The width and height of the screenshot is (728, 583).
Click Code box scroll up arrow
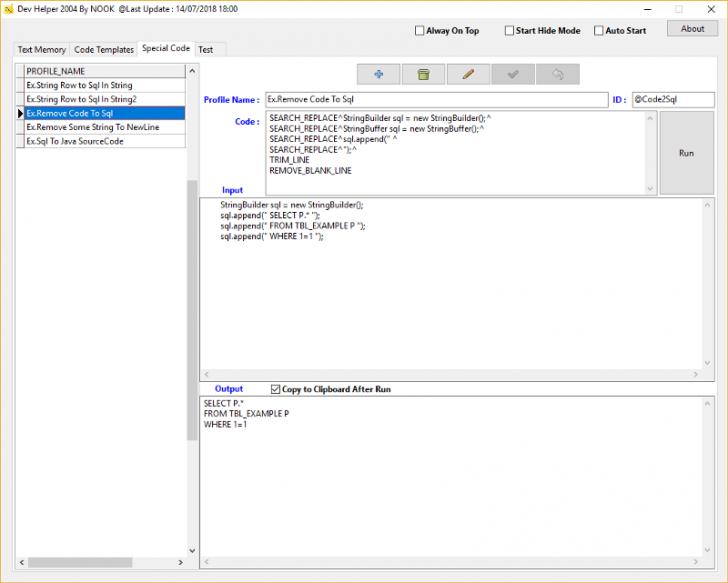pyautogui.click(x=650, y=118)
